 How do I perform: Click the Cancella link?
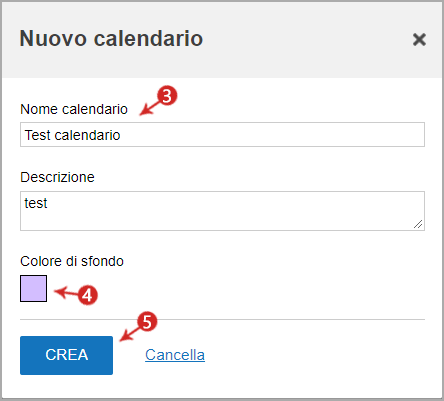[175, 355]
